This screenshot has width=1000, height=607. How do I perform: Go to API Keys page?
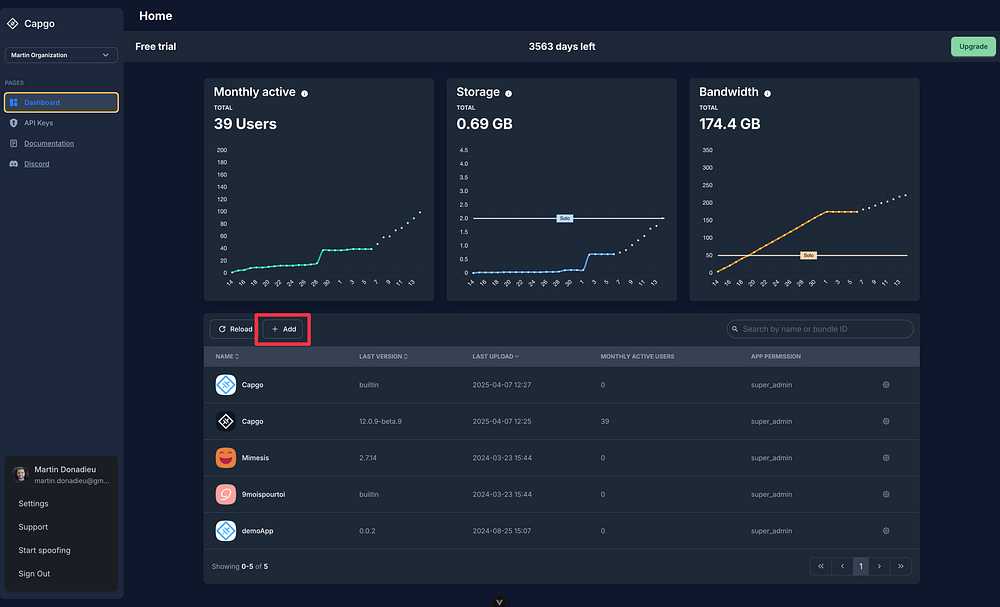click(38, 122)
